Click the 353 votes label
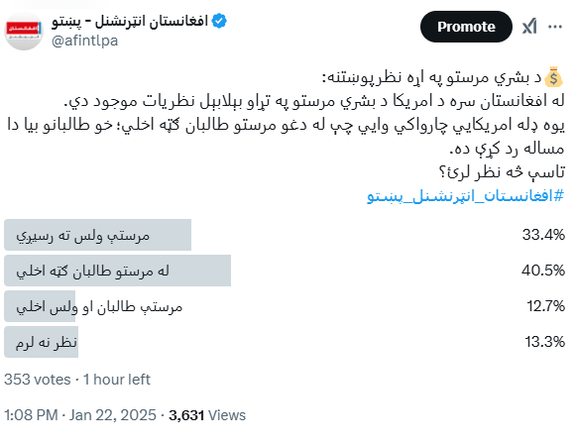The height and width of the screenshot is (432, 576). (37, 379)
